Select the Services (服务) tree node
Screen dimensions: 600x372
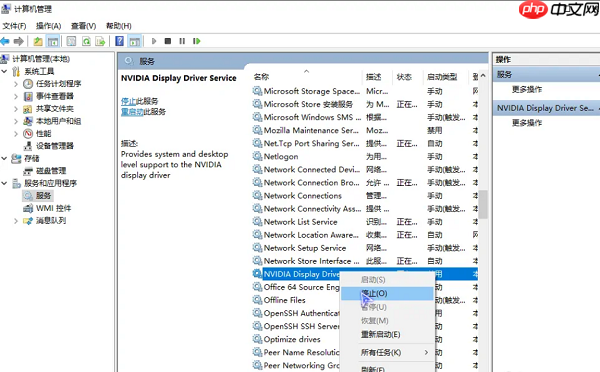tap(43, 196)
